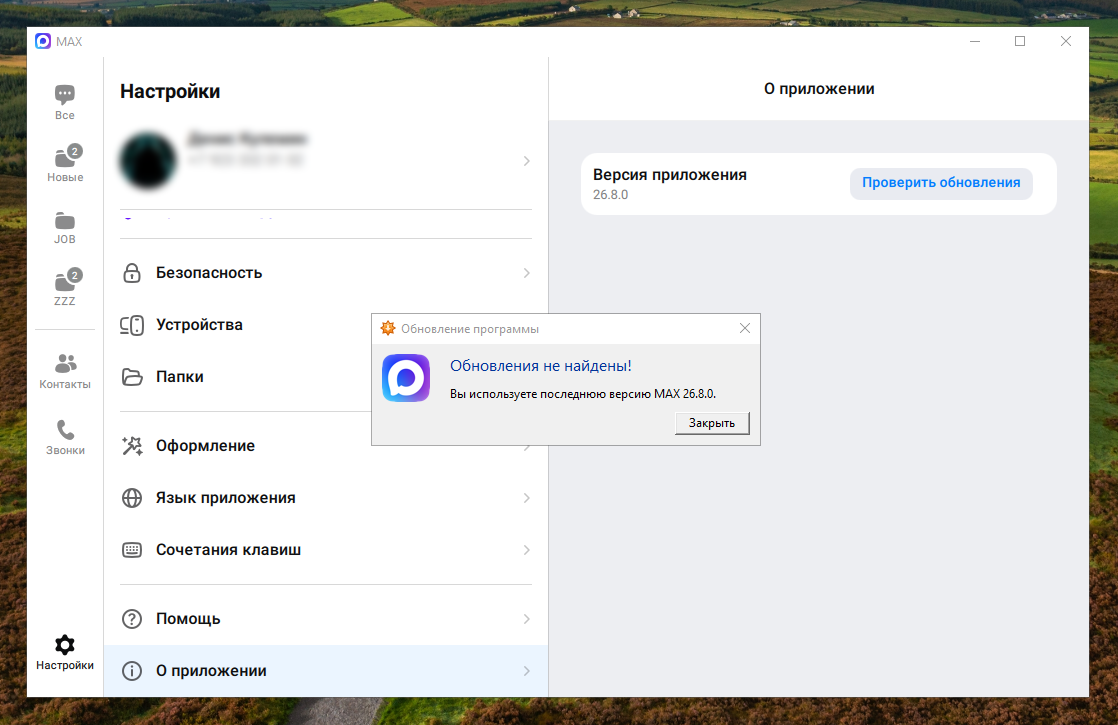Image resolution: width=1118 pixels, height=725 pixels.
Task: Select the ZZZ folder icon
Action: (65, 282)
